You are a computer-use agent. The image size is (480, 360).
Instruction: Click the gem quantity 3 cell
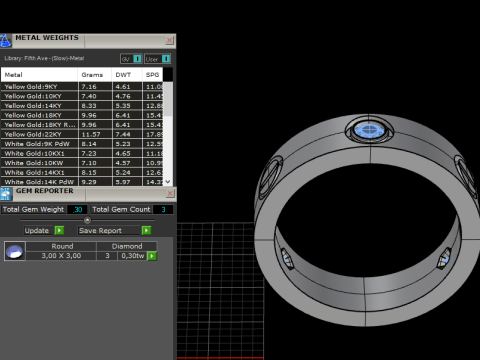107,256
